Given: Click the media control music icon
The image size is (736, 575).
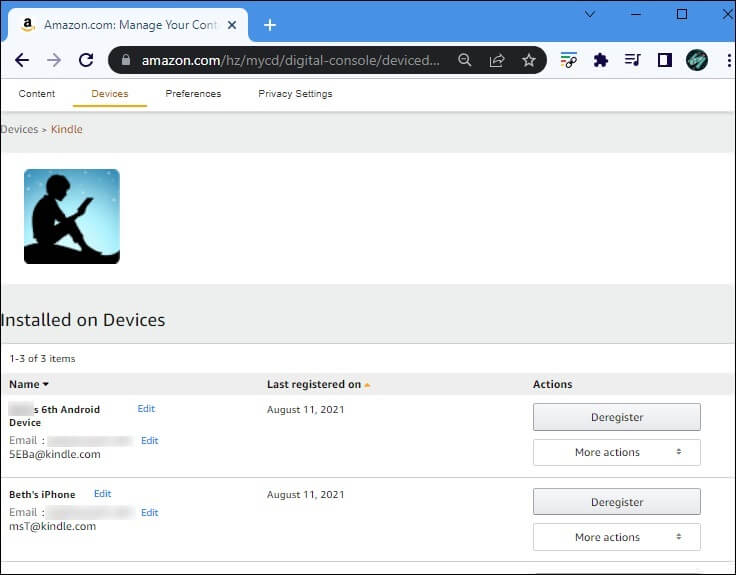Looking at the screenshot, I should point(632,60).
